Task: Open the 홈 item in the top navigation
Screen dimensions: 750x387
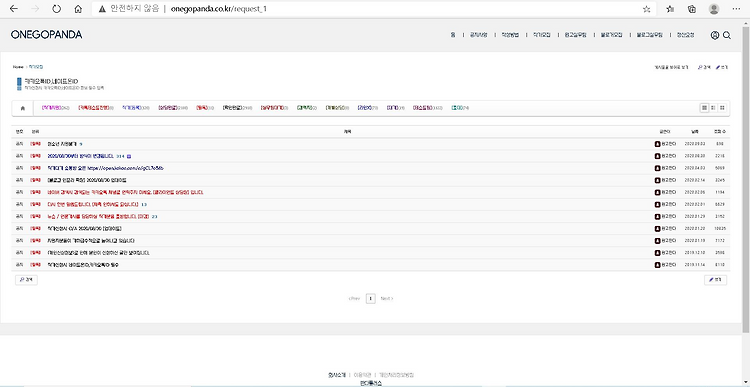Action: click(452, 35)
